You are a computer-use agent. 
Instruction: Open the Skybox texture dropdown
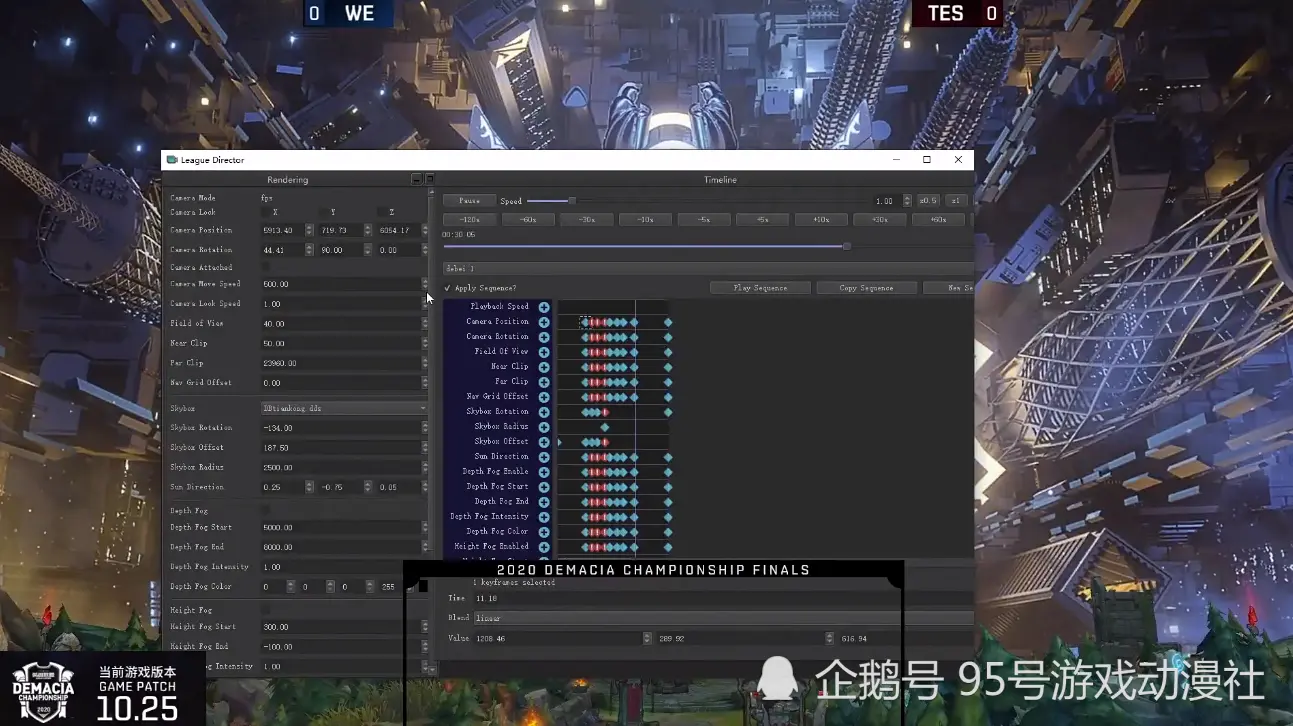click(344, 408)
